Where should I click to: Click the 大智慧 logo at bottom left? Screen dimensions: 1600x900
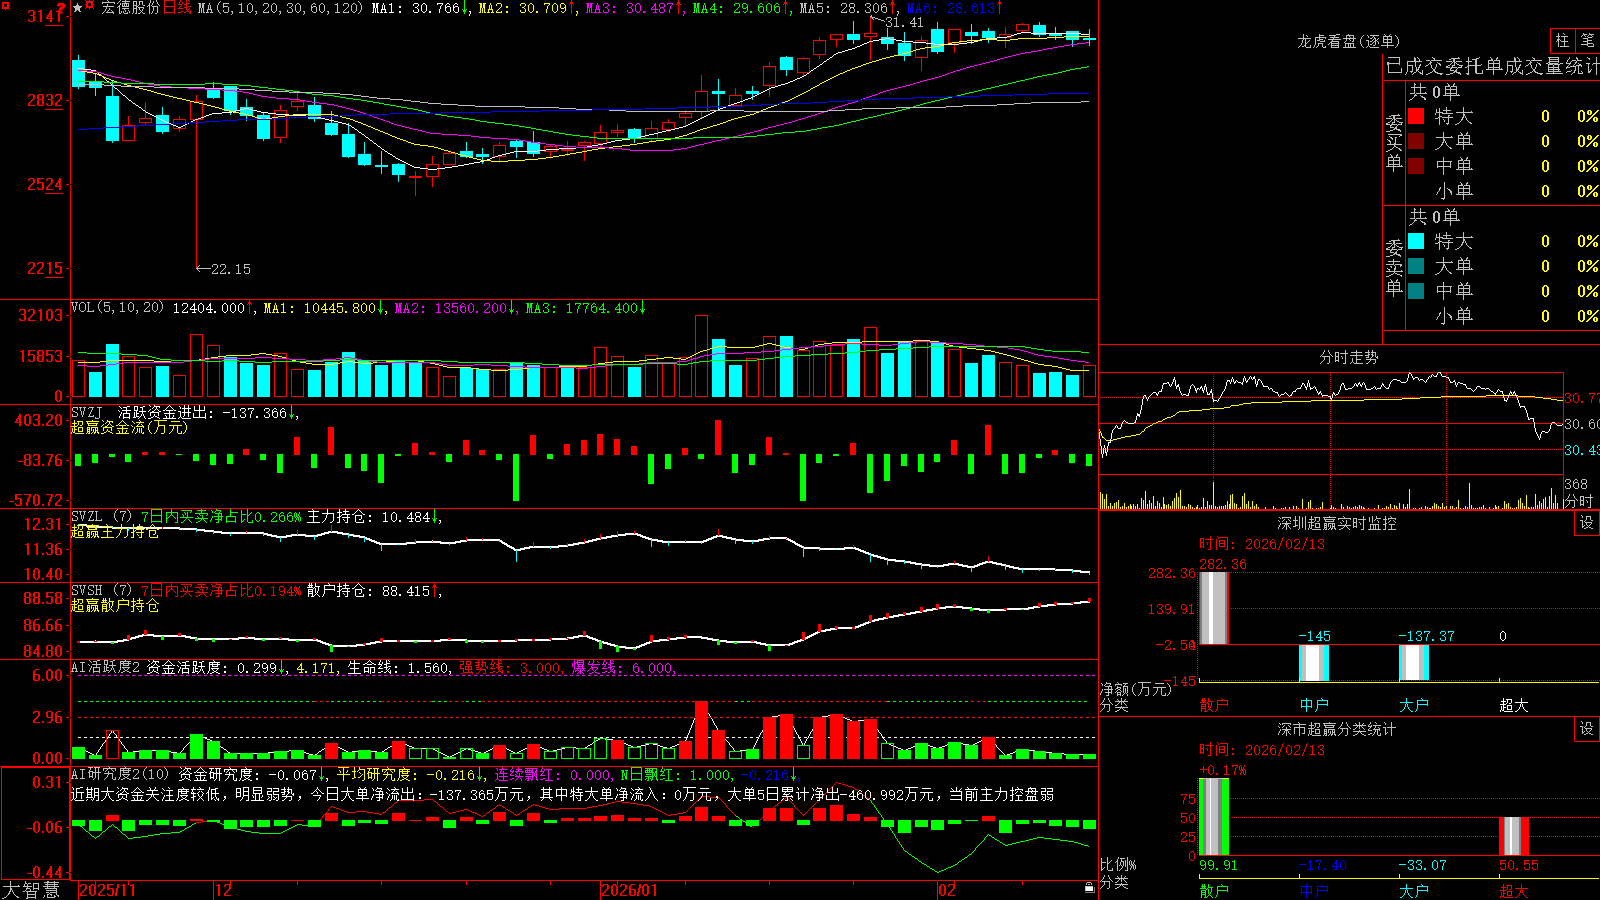(x=31, y=890)
